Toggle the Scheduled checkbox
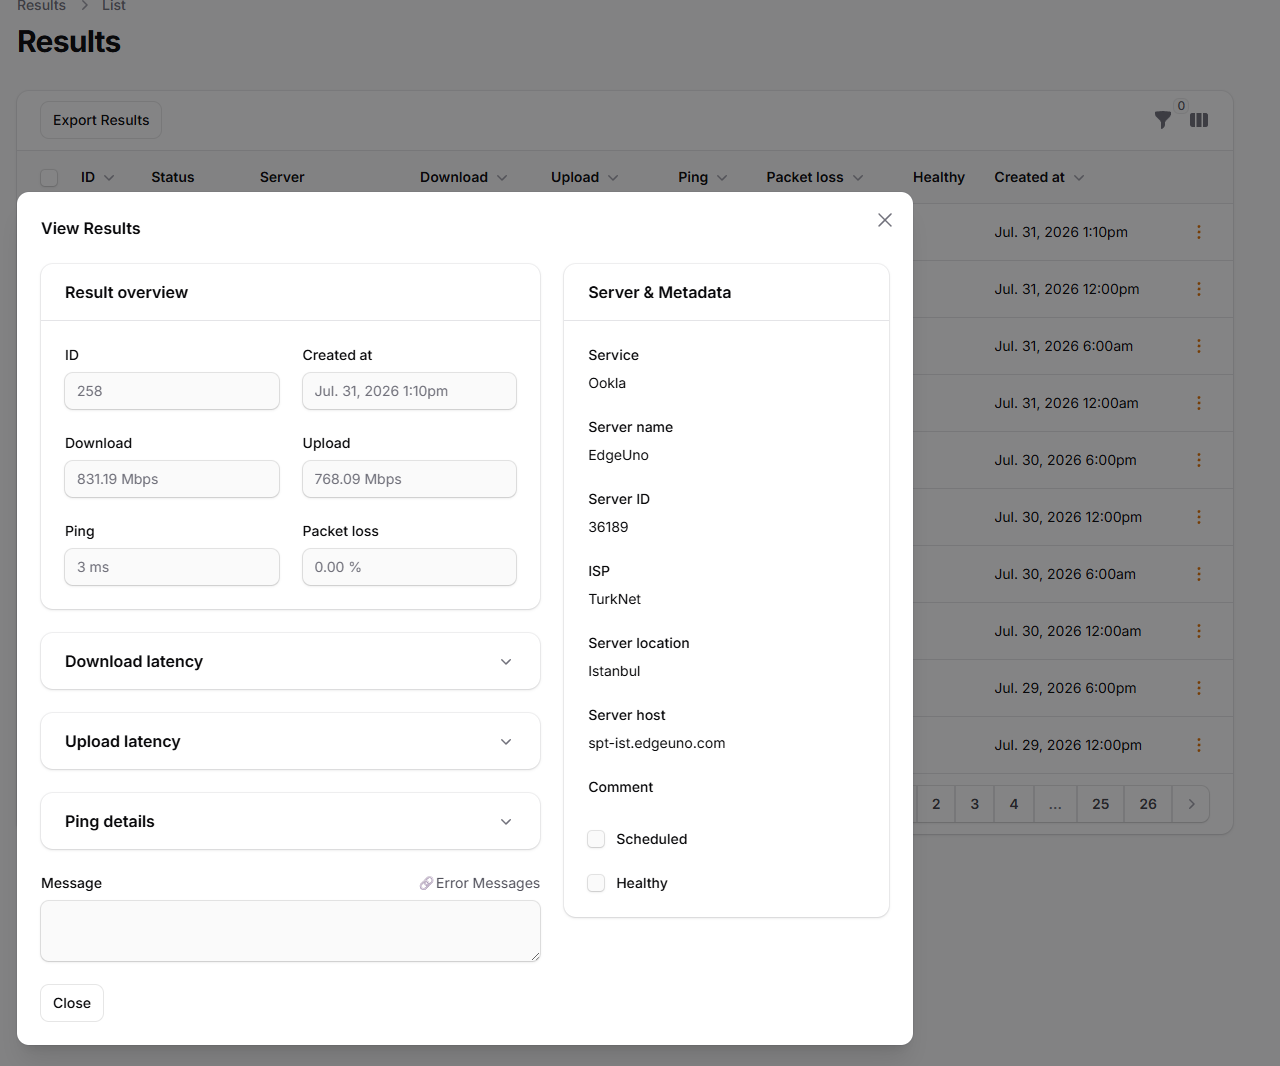 pyautogui.click(x=596, y=839)
